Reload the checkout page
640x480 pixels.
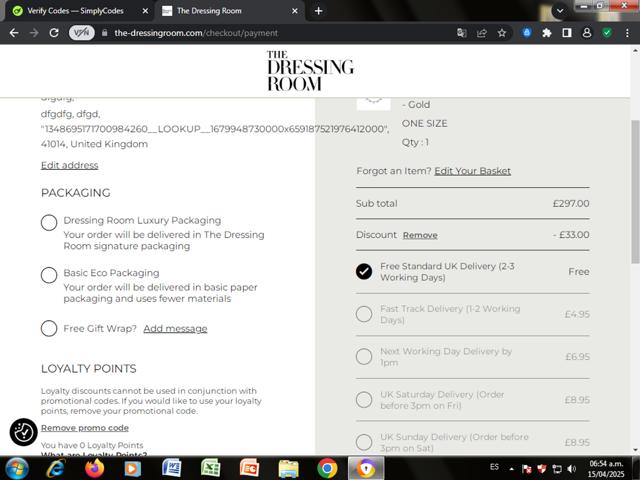pos(54,33)
